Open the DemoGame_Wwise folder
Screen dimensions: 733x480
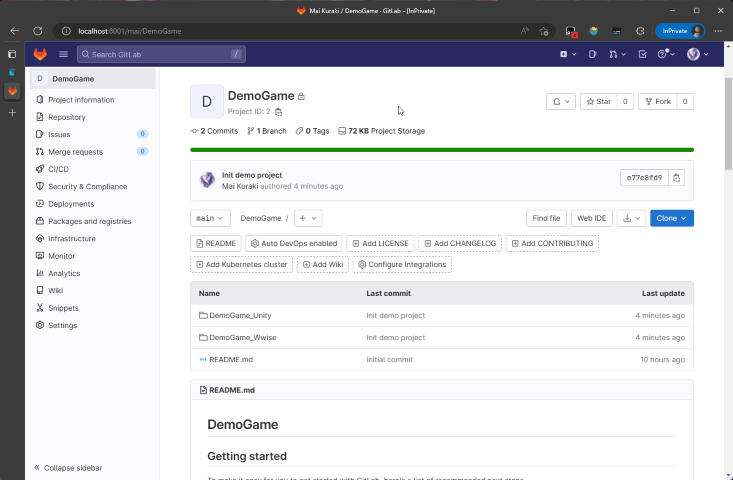click(x=243, y=337)
